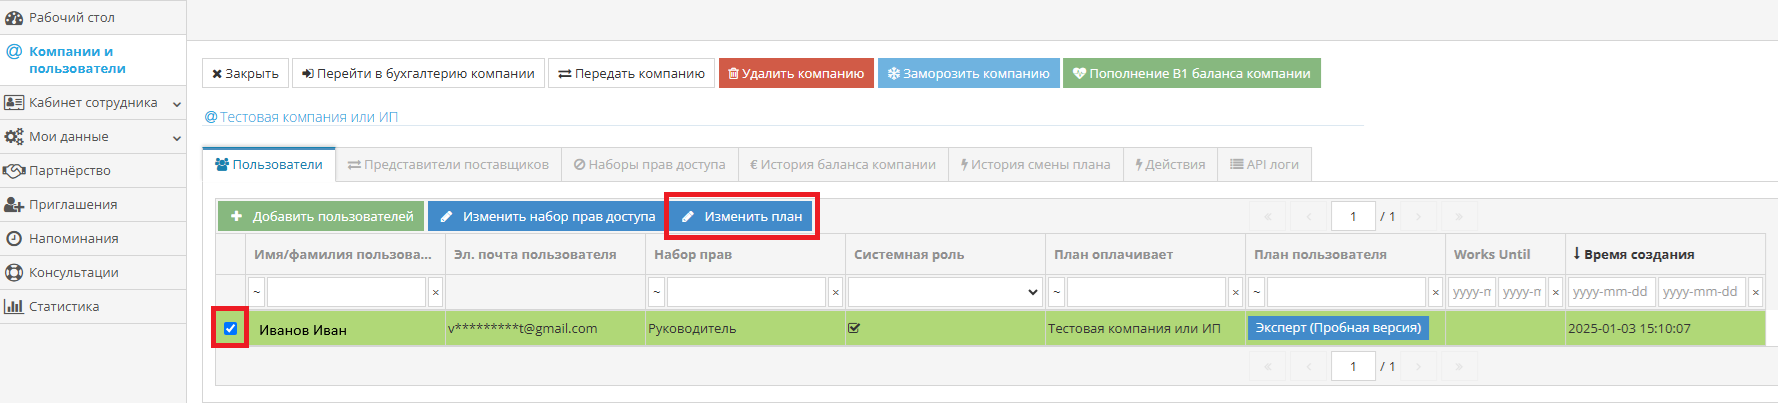Open tilde operator in План оплачивает filter
The height and width of the screenshot is (403, 1778).
(1056, 292)
